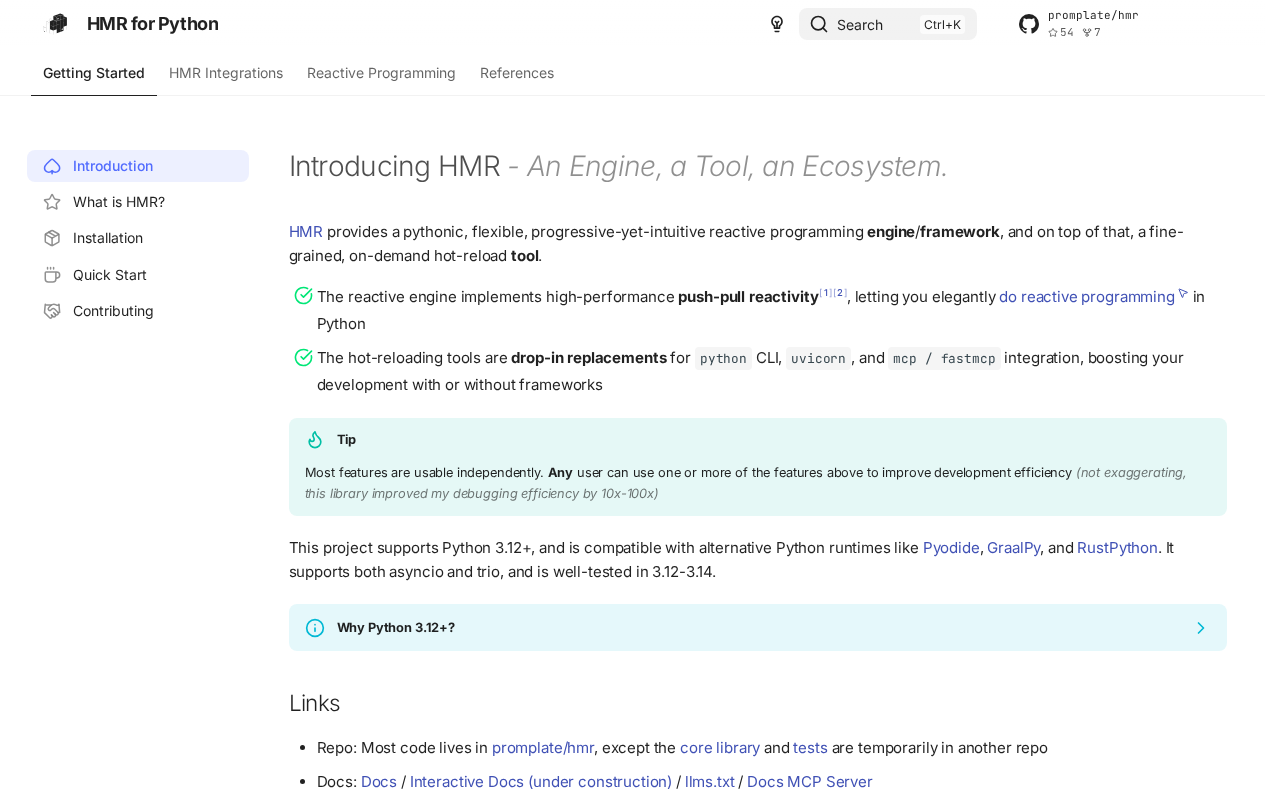The width and height of the screenshot is (1280, 800).
Task: Click the star icon beside What is HMR?
Action: tap(52, 202)
